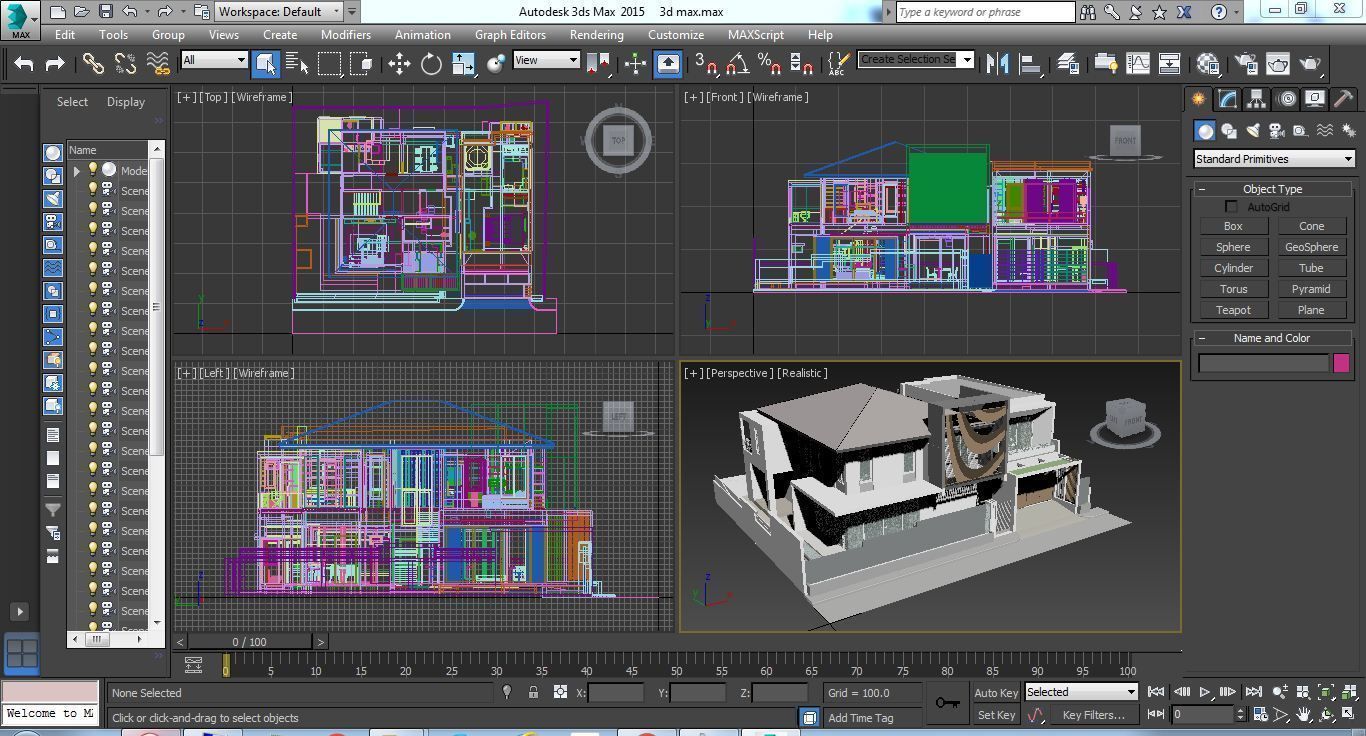Open the MAXScript menu
Viewport: 1366px width, 736px height.
click(x=756, y=34)
